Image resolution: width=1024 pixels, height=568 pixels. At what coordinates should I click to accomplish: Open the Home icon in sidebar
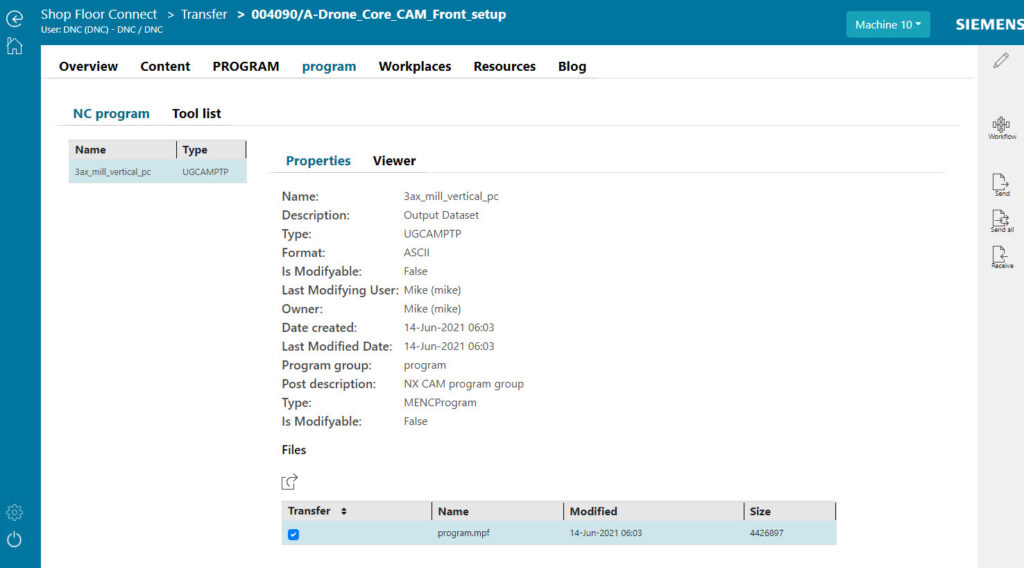pos(14,46)
